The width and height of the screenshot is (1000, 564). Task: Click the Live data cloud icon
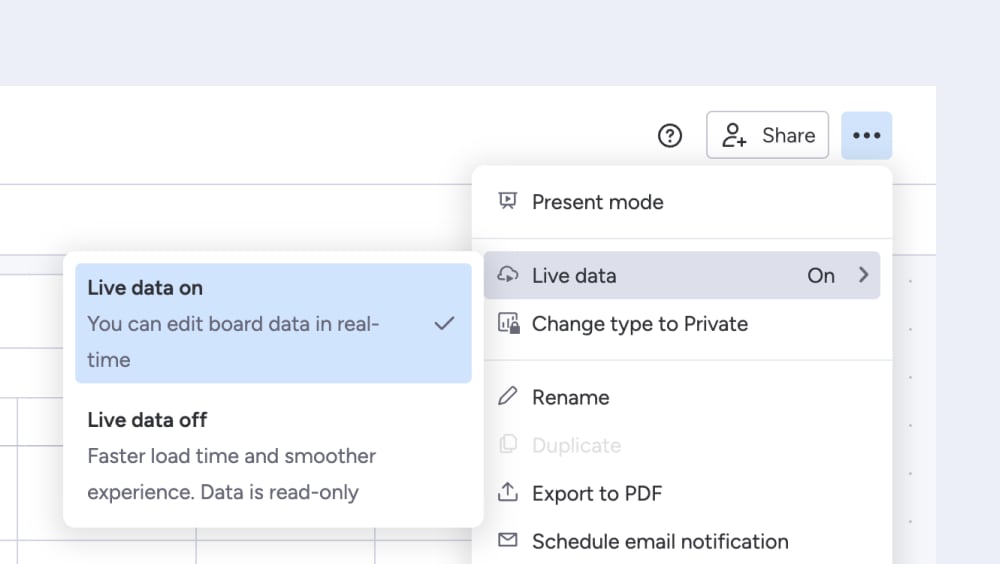click(x=508, y=274)
